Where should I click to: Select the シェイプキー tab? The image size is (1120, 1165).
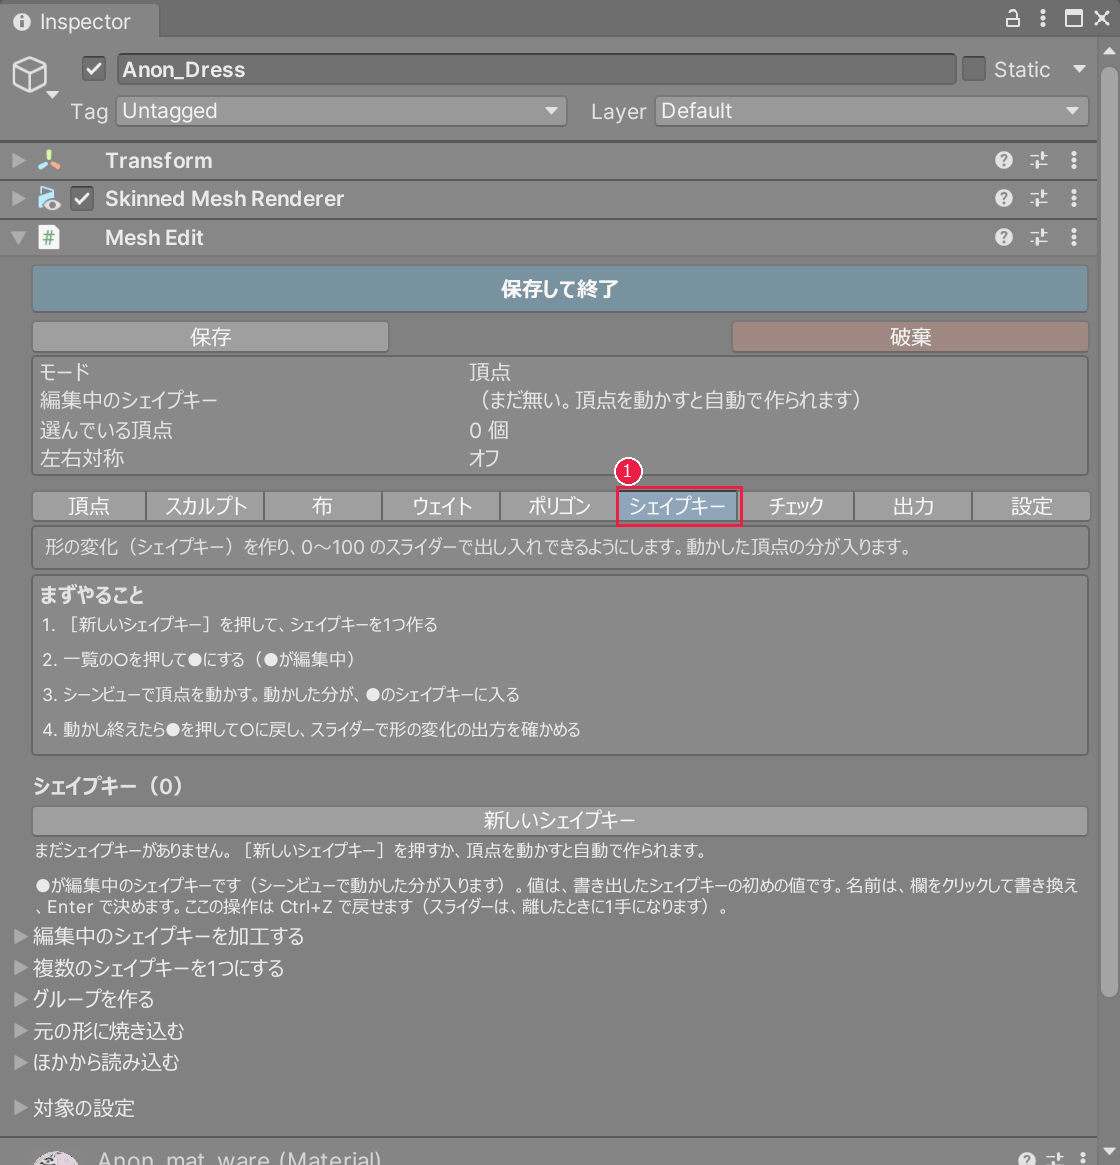pyautogui.click(x=678, y=506)
